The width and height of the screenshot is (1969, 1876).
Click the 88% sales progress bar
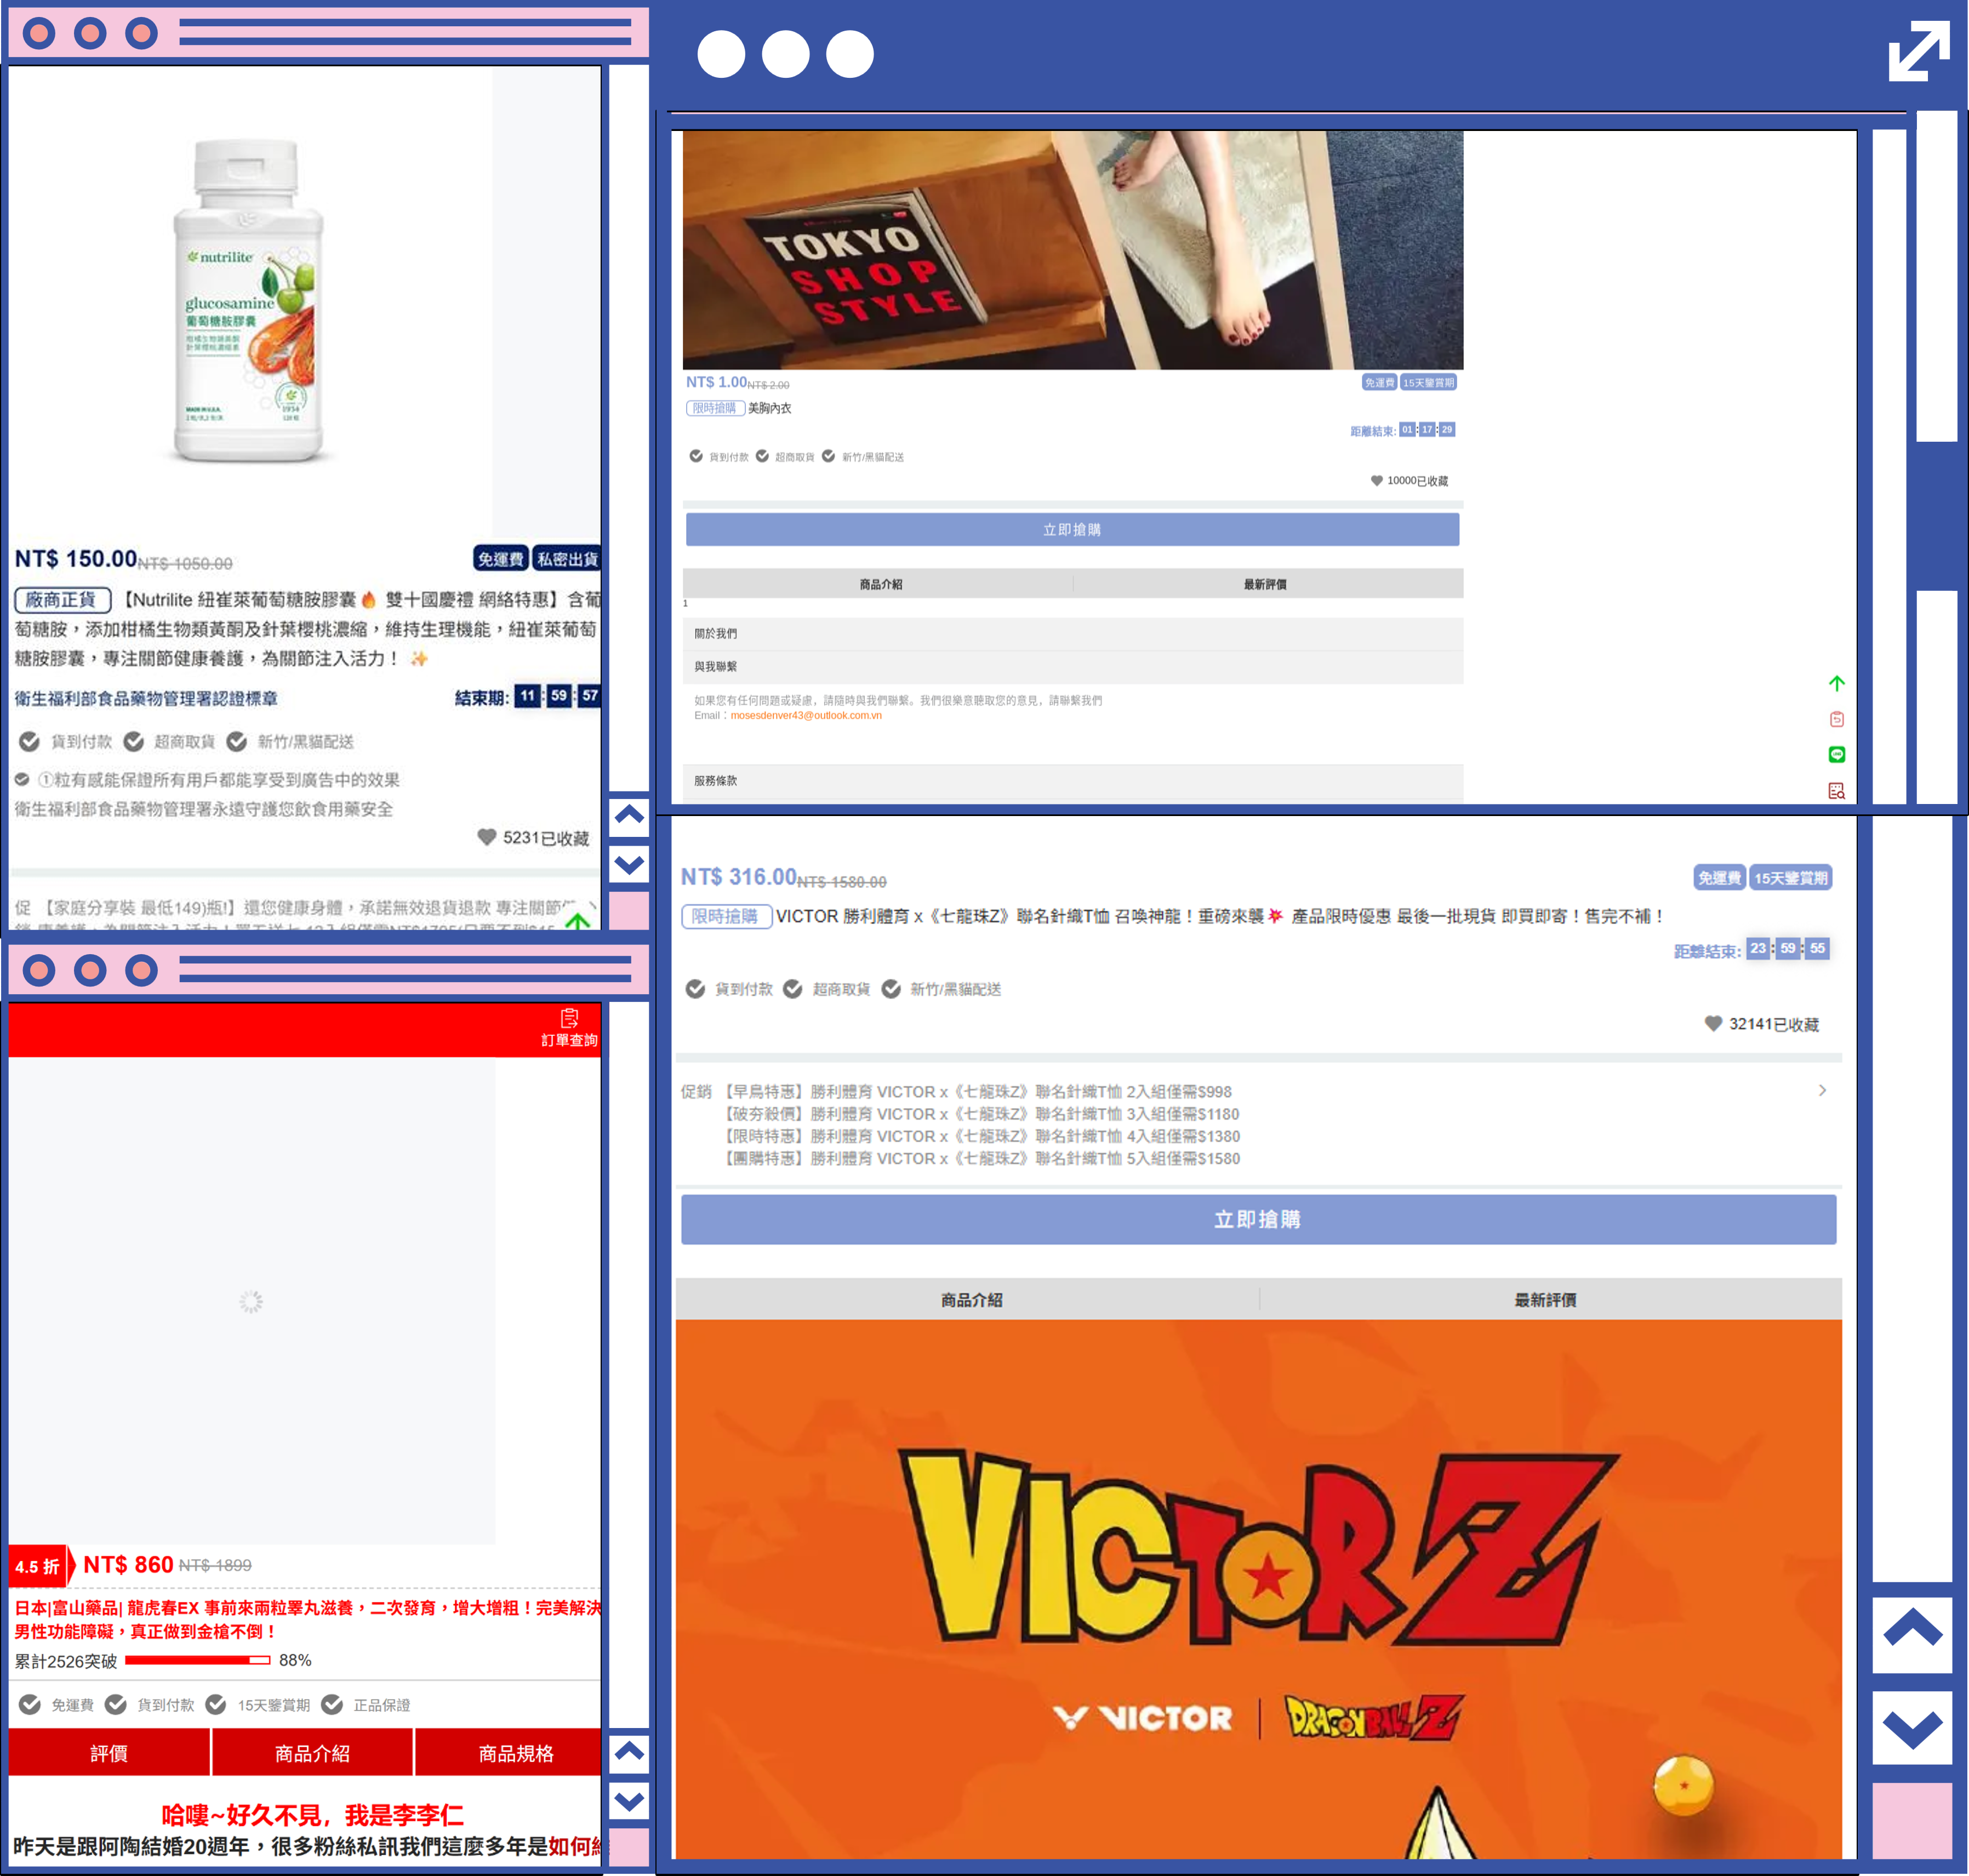tap(197, 1660)
